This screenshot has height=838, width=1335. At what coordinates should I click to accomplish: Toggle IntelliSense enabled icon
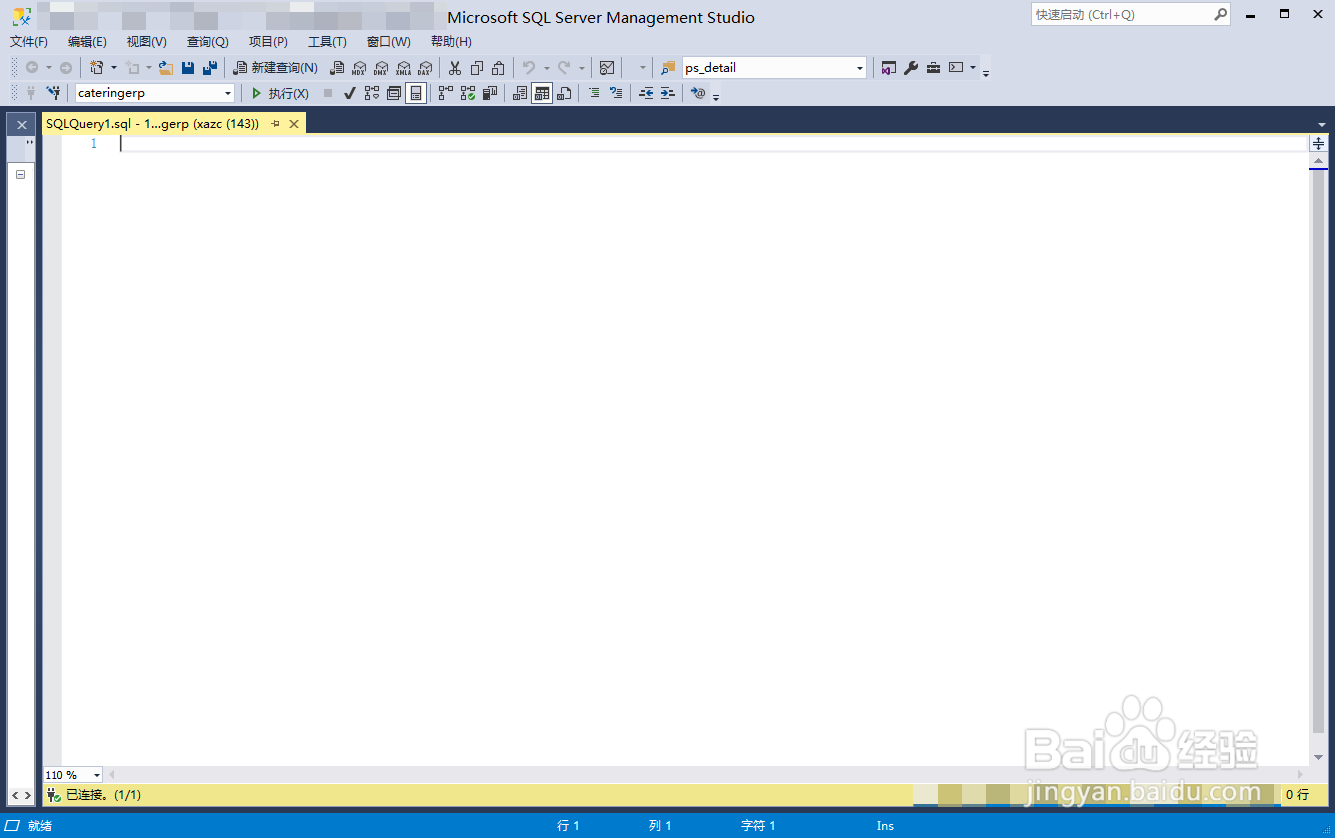point(415,93)
